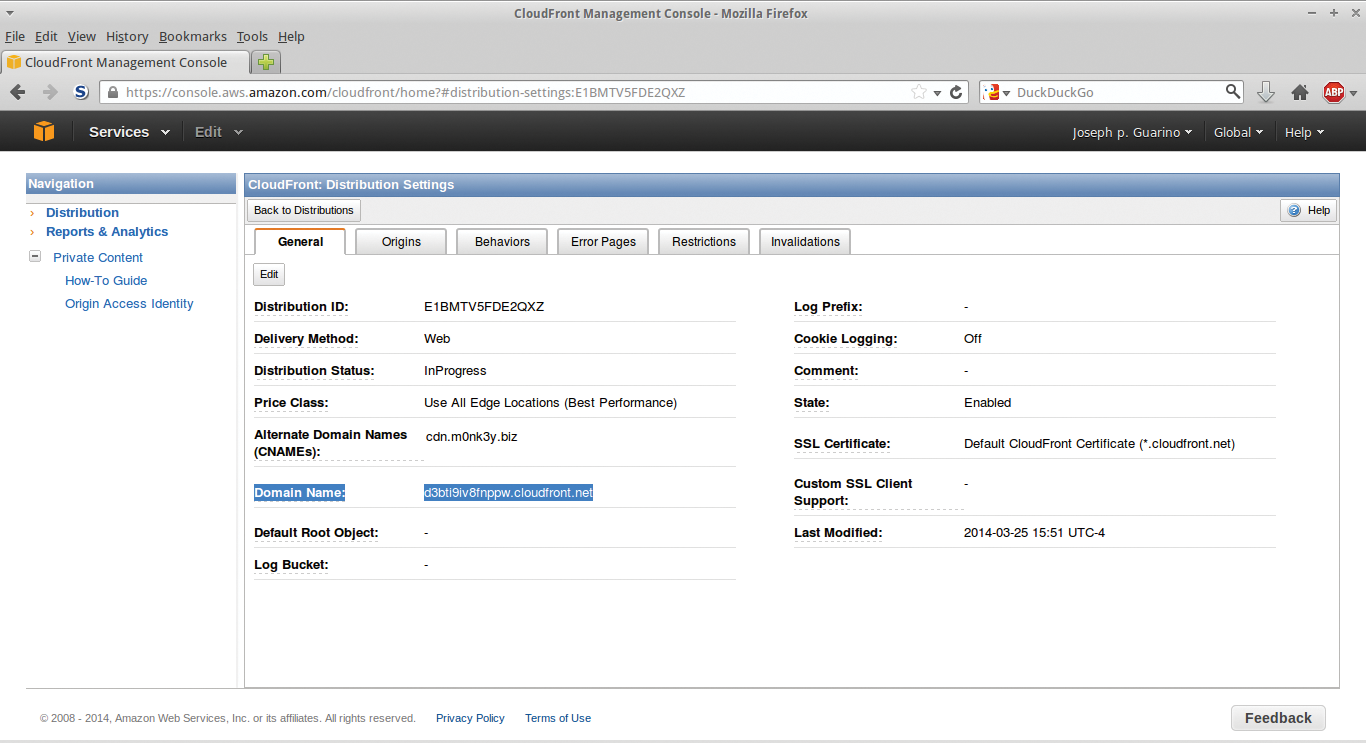Open Origin Access Identity link
The image size is (1366, 743).
[129, 304]
